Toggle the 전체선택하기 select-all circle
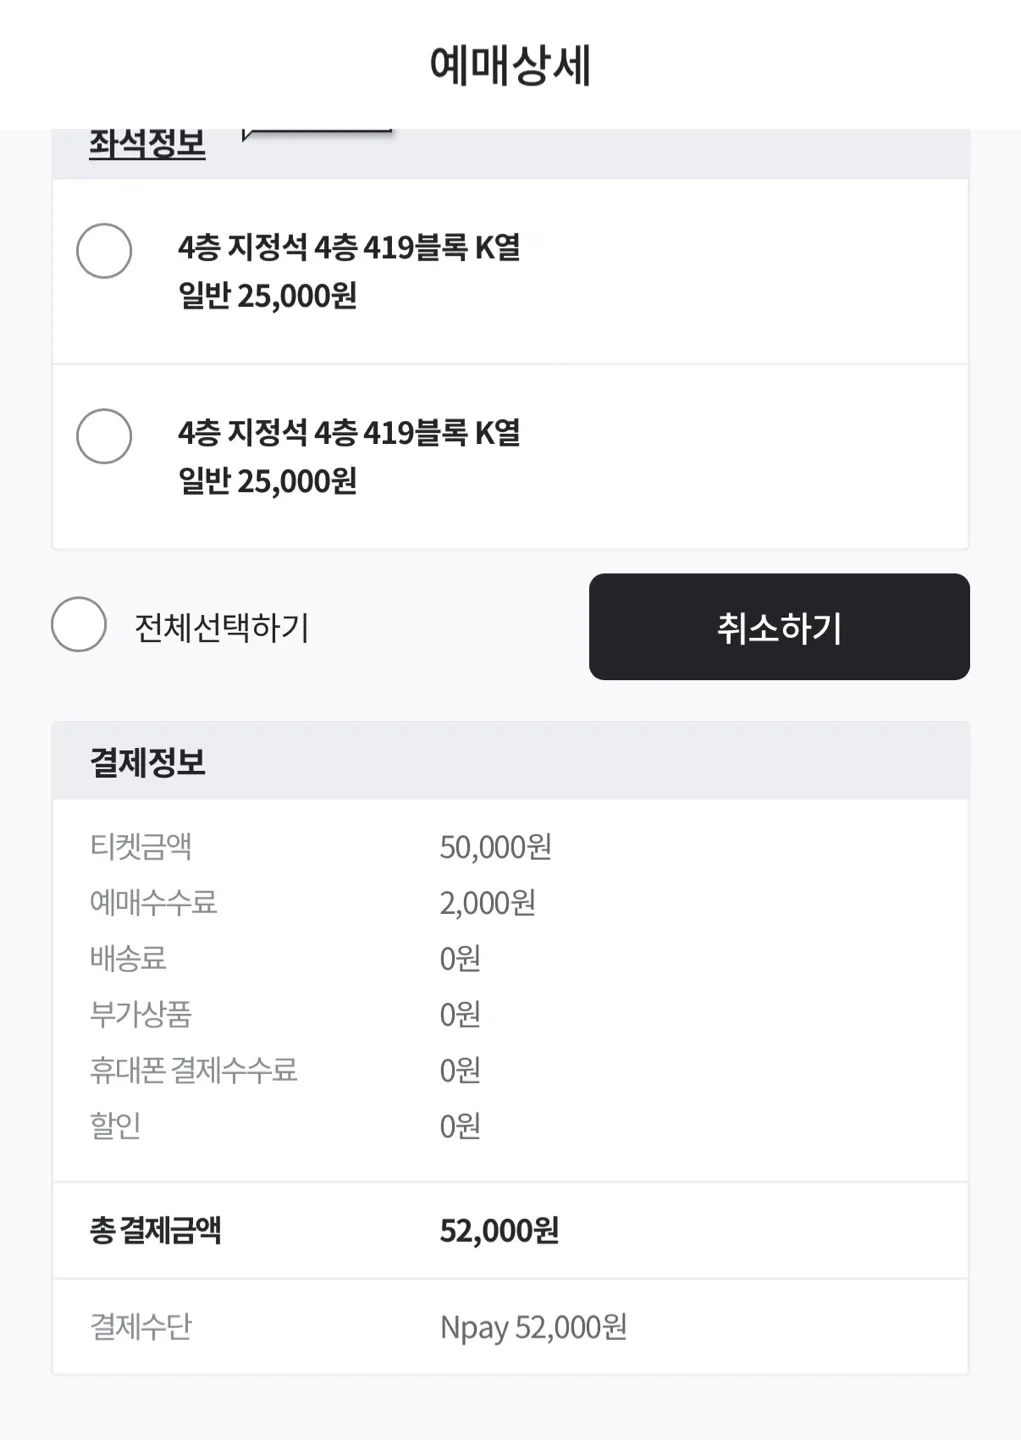 tap(79, 624)
